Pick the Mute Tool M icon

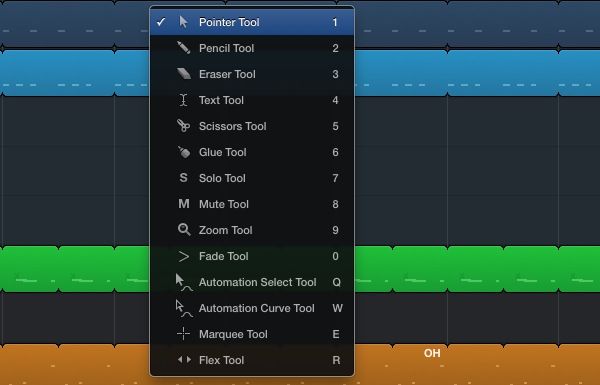[184, 204]
